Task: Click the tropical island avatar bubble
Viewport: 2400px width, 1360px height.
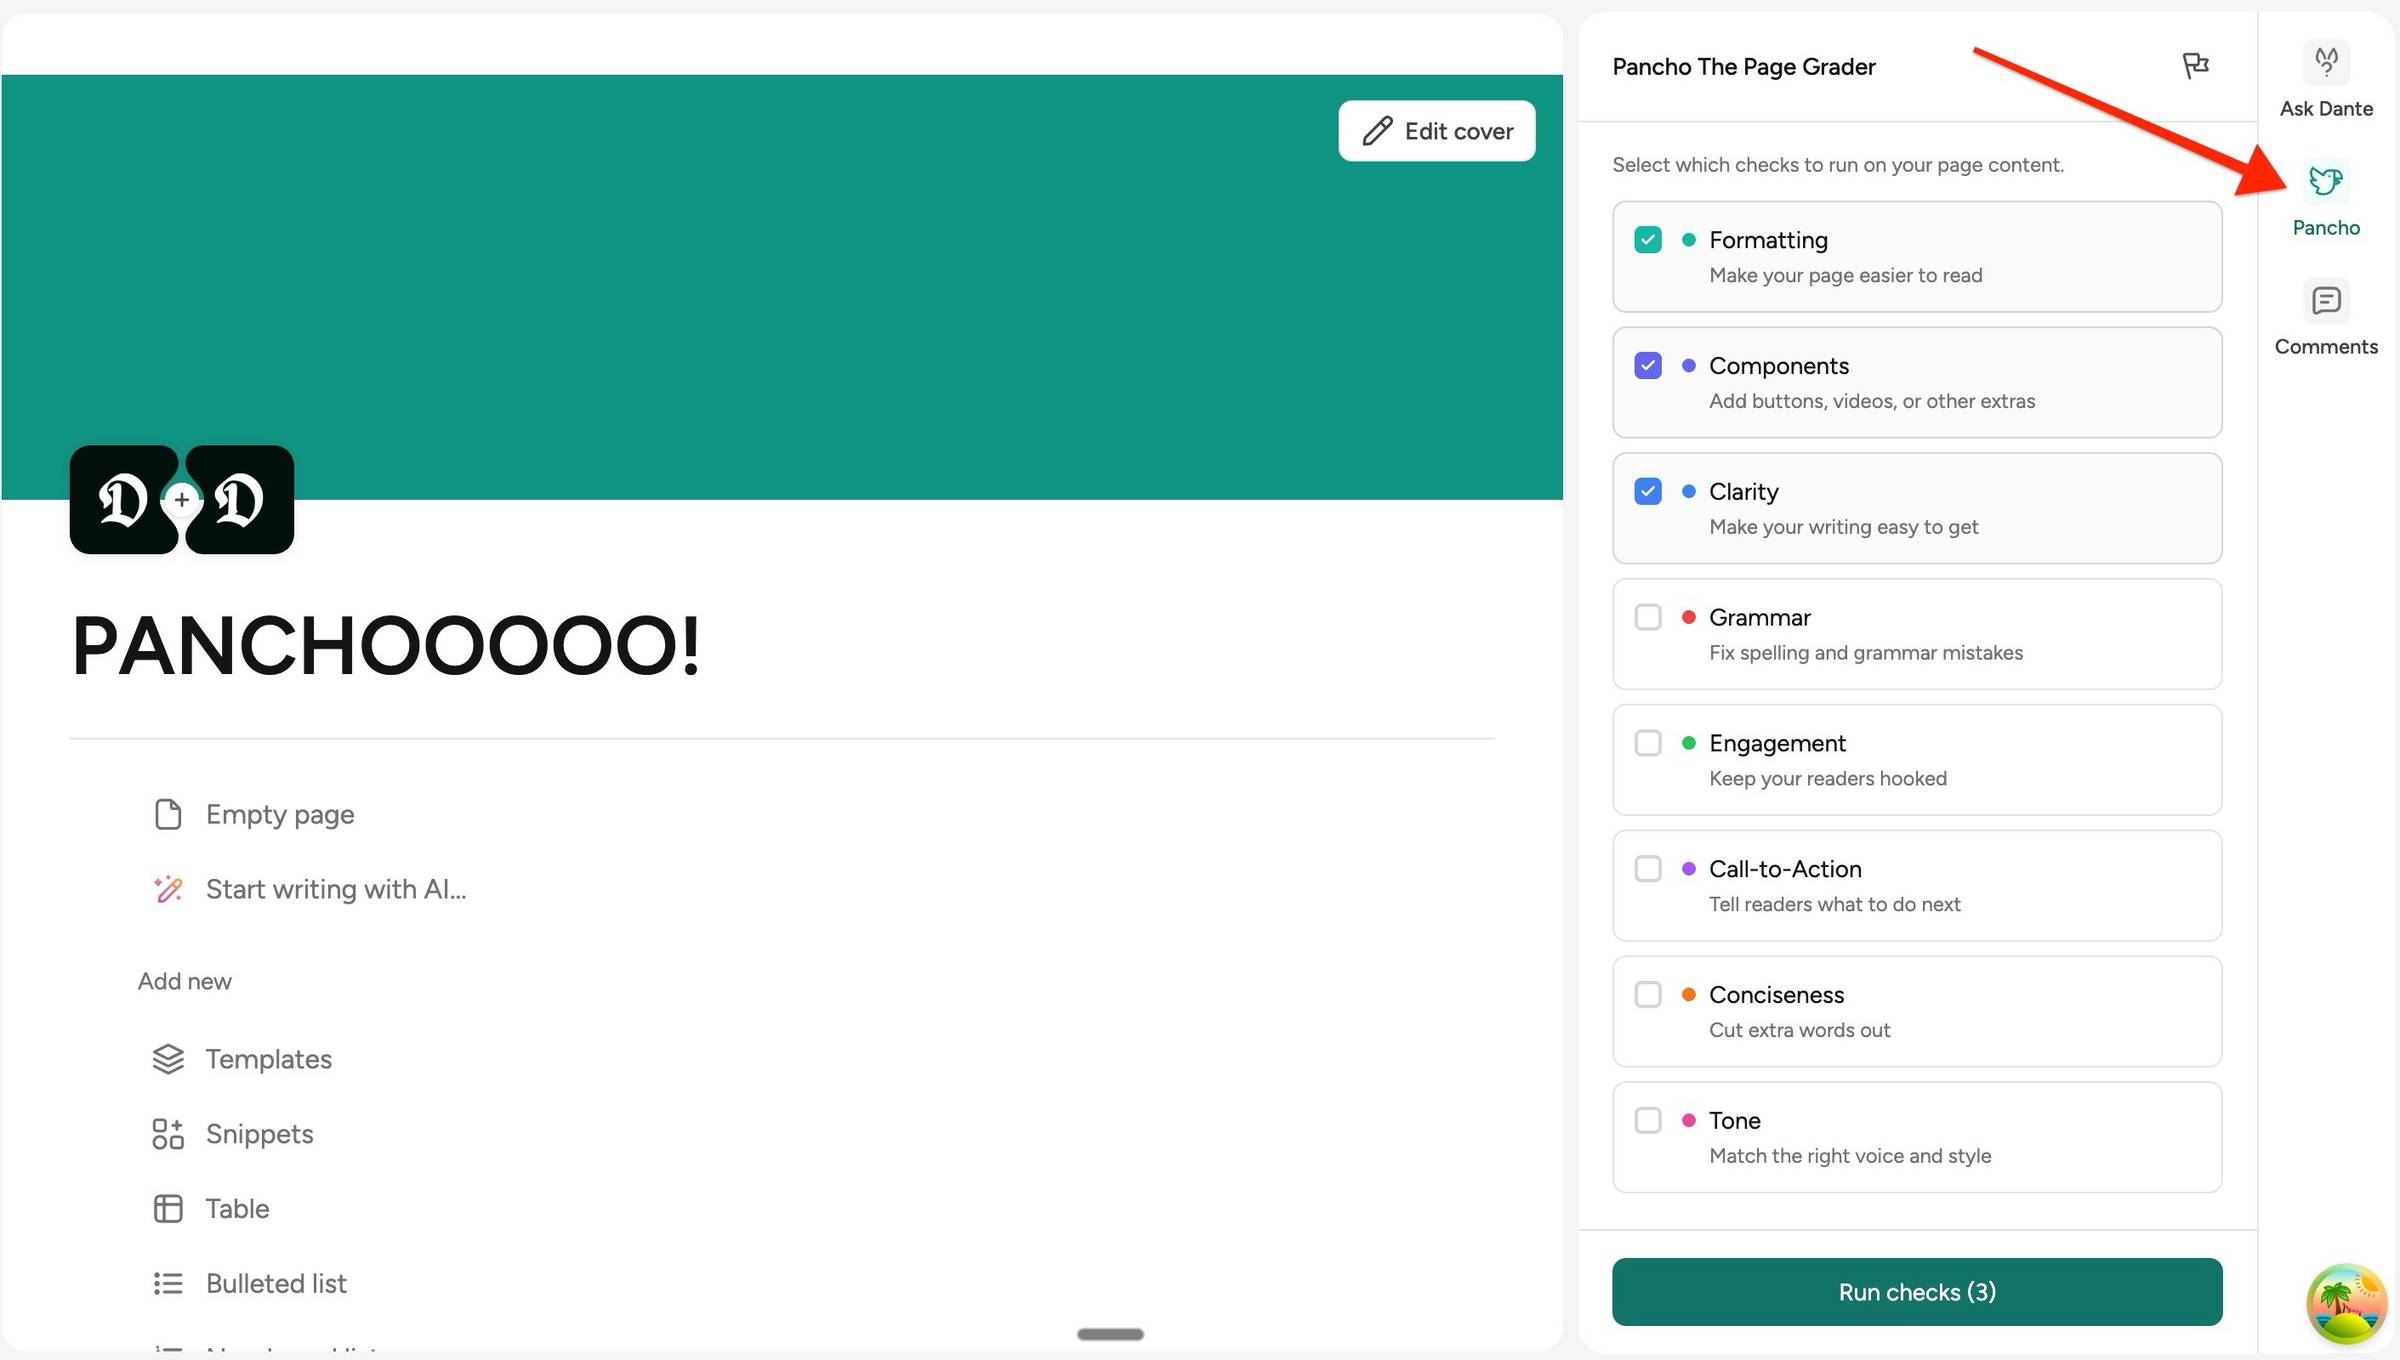Action: 2346,1304
